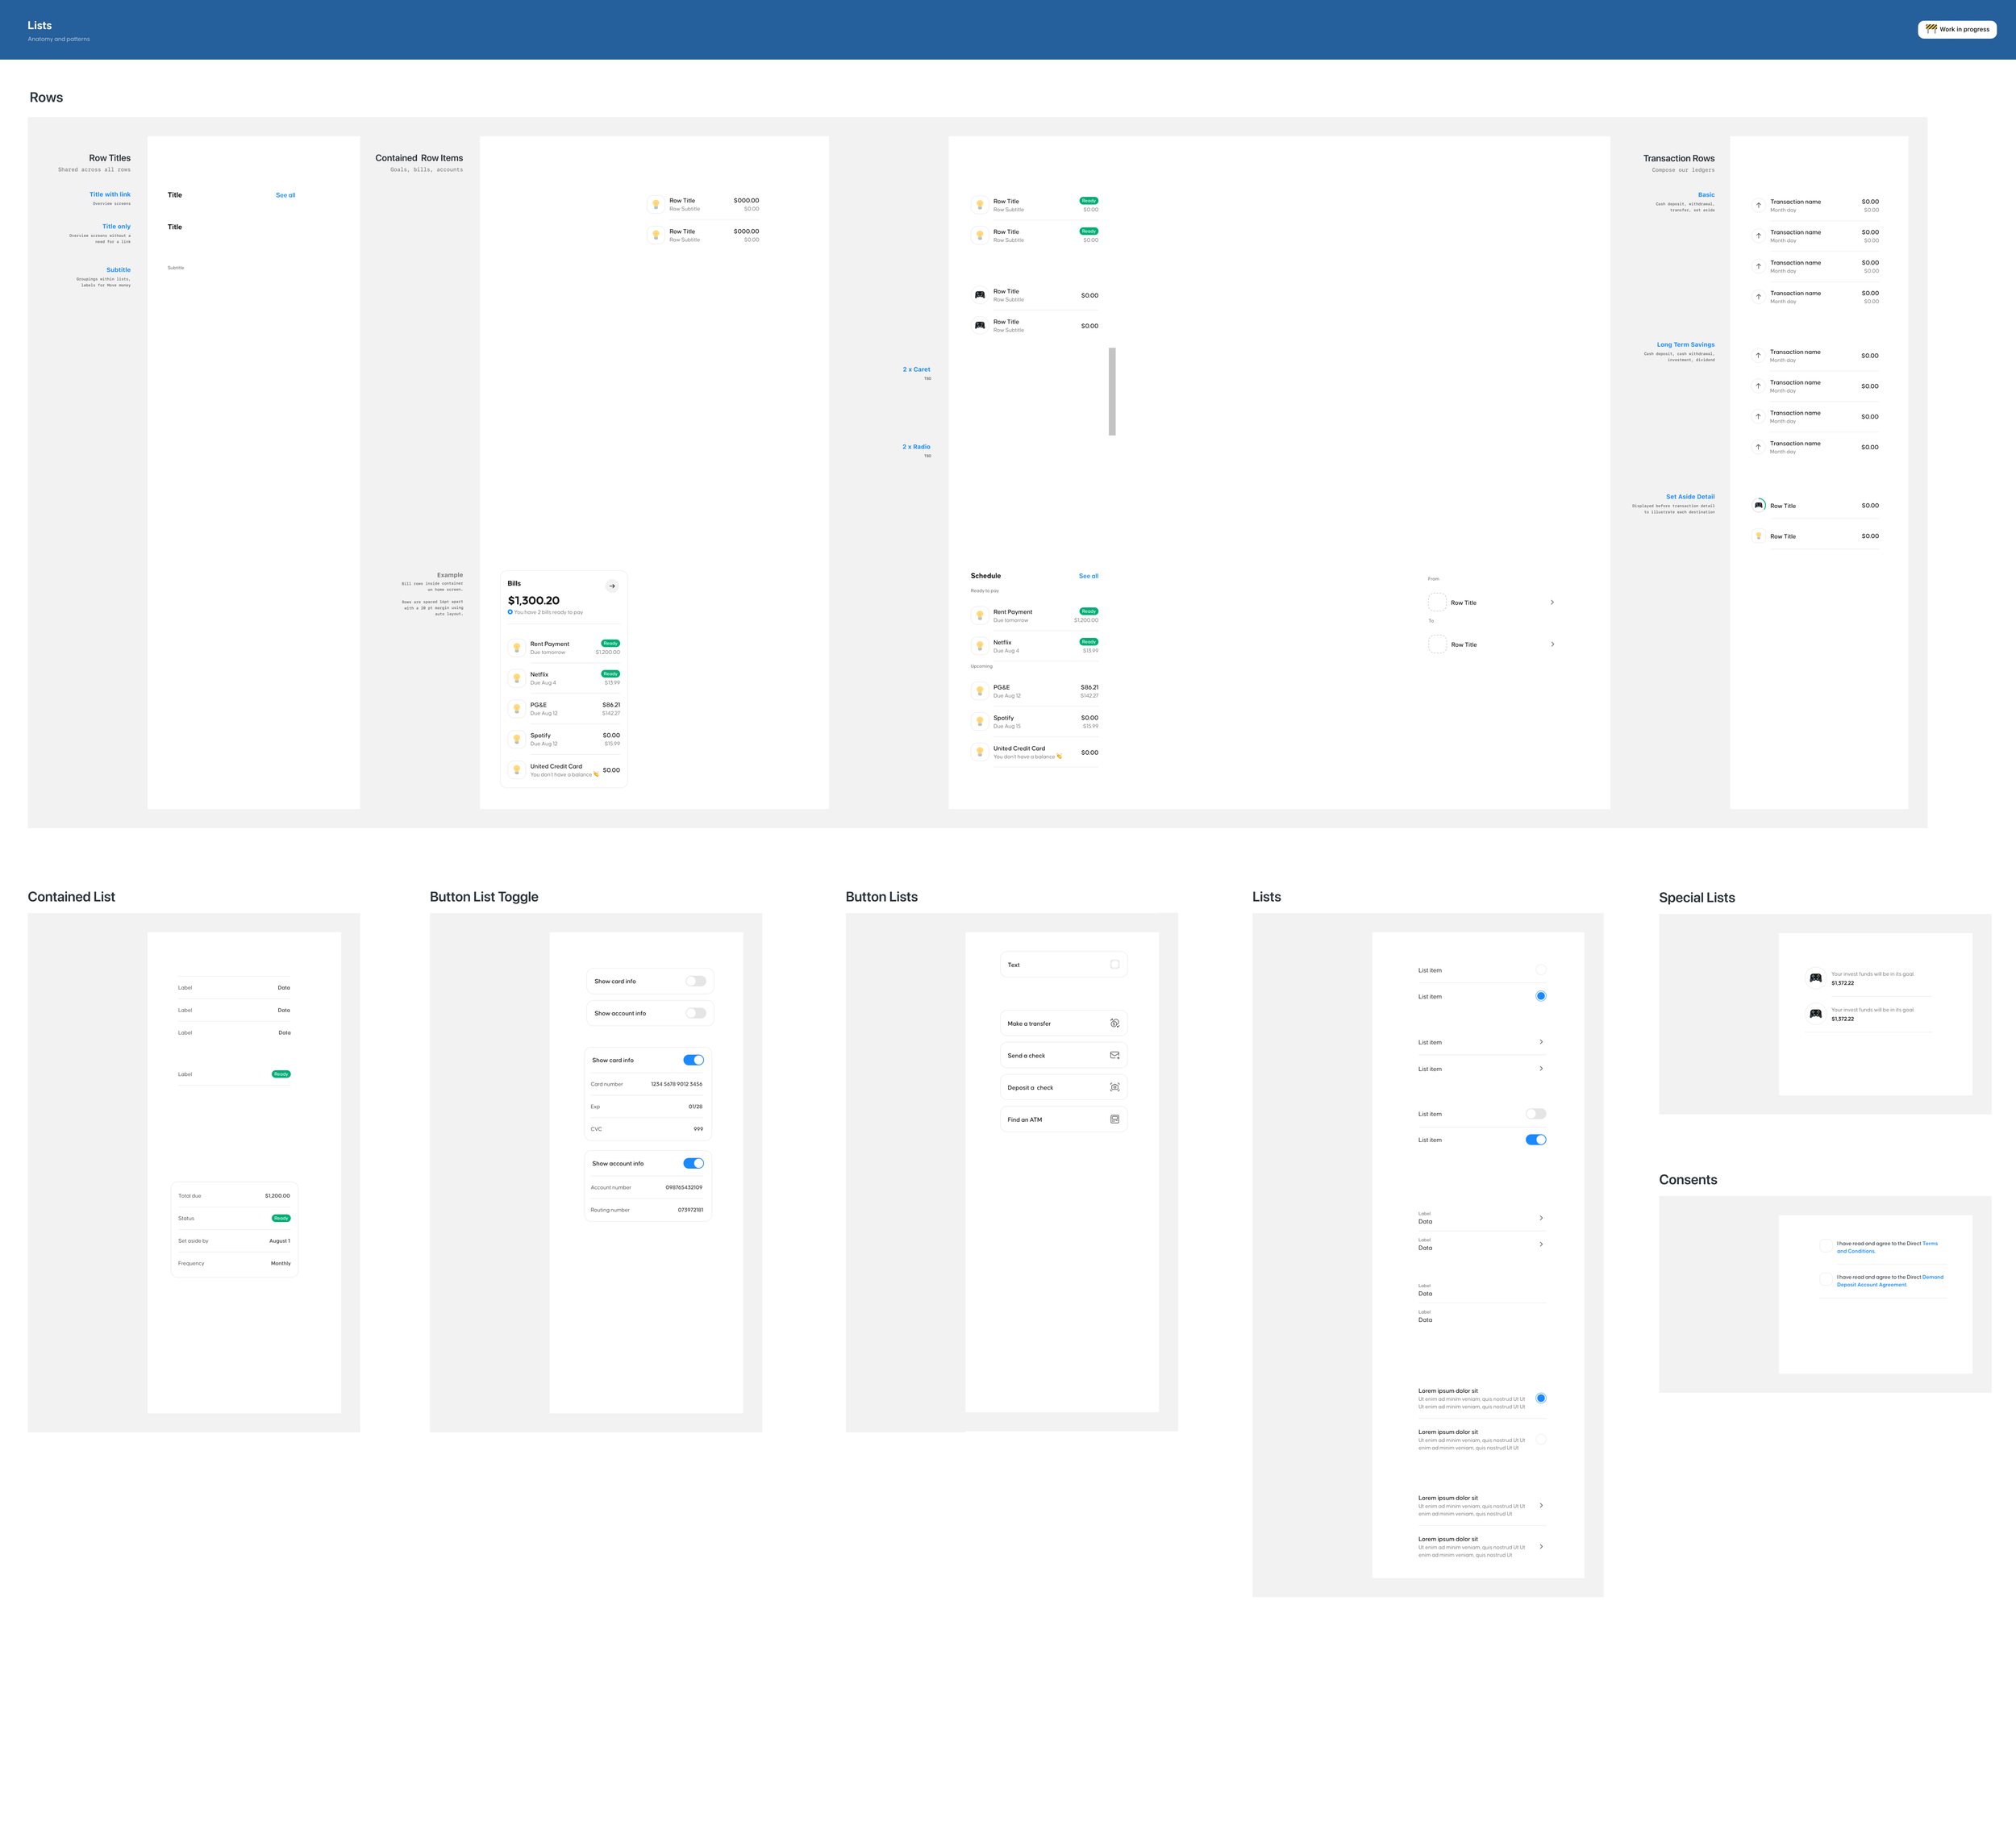Click the camera icon on Deposit a check
Viewport: 2016px width, 1826px height.
(1114, 1087)
